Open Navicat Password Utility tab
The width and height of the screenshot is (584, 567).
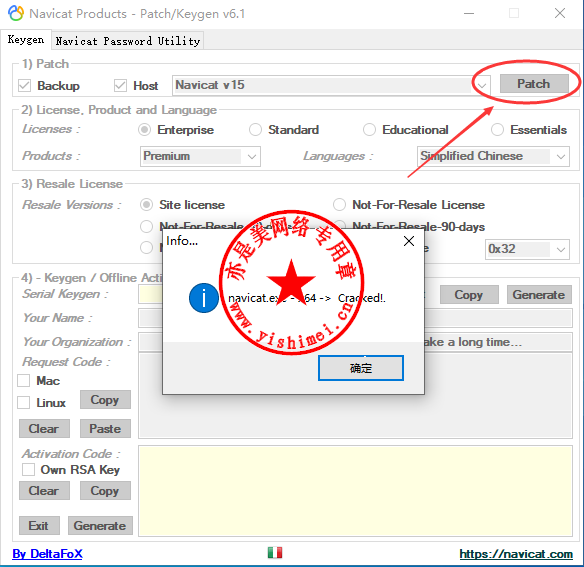click(x=128, y=41)
